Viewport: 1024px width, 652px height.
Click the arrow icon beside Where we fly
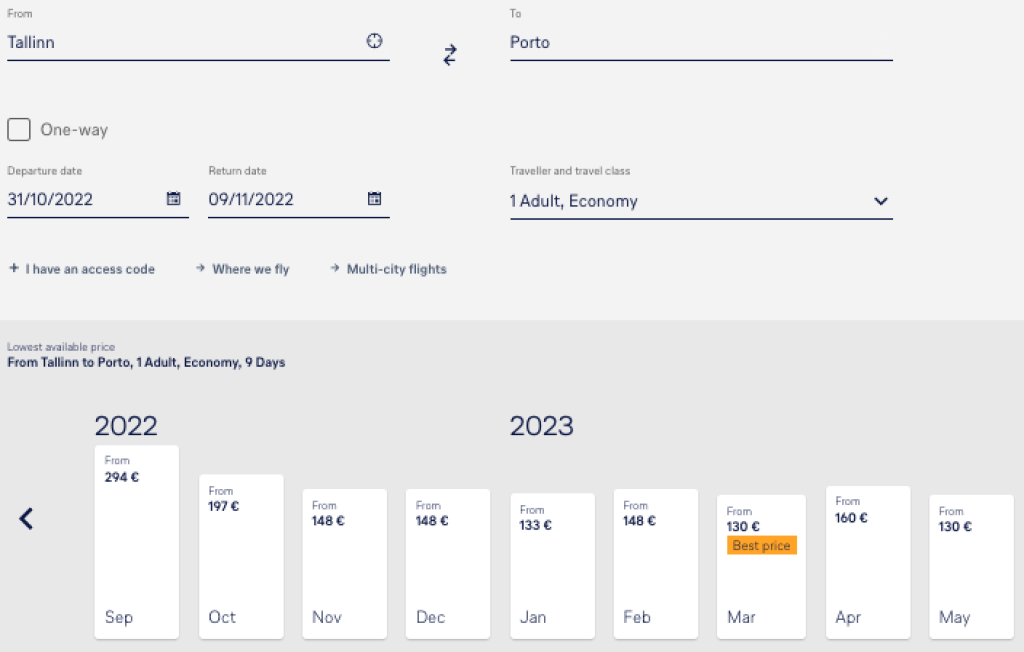click(201, 268)
